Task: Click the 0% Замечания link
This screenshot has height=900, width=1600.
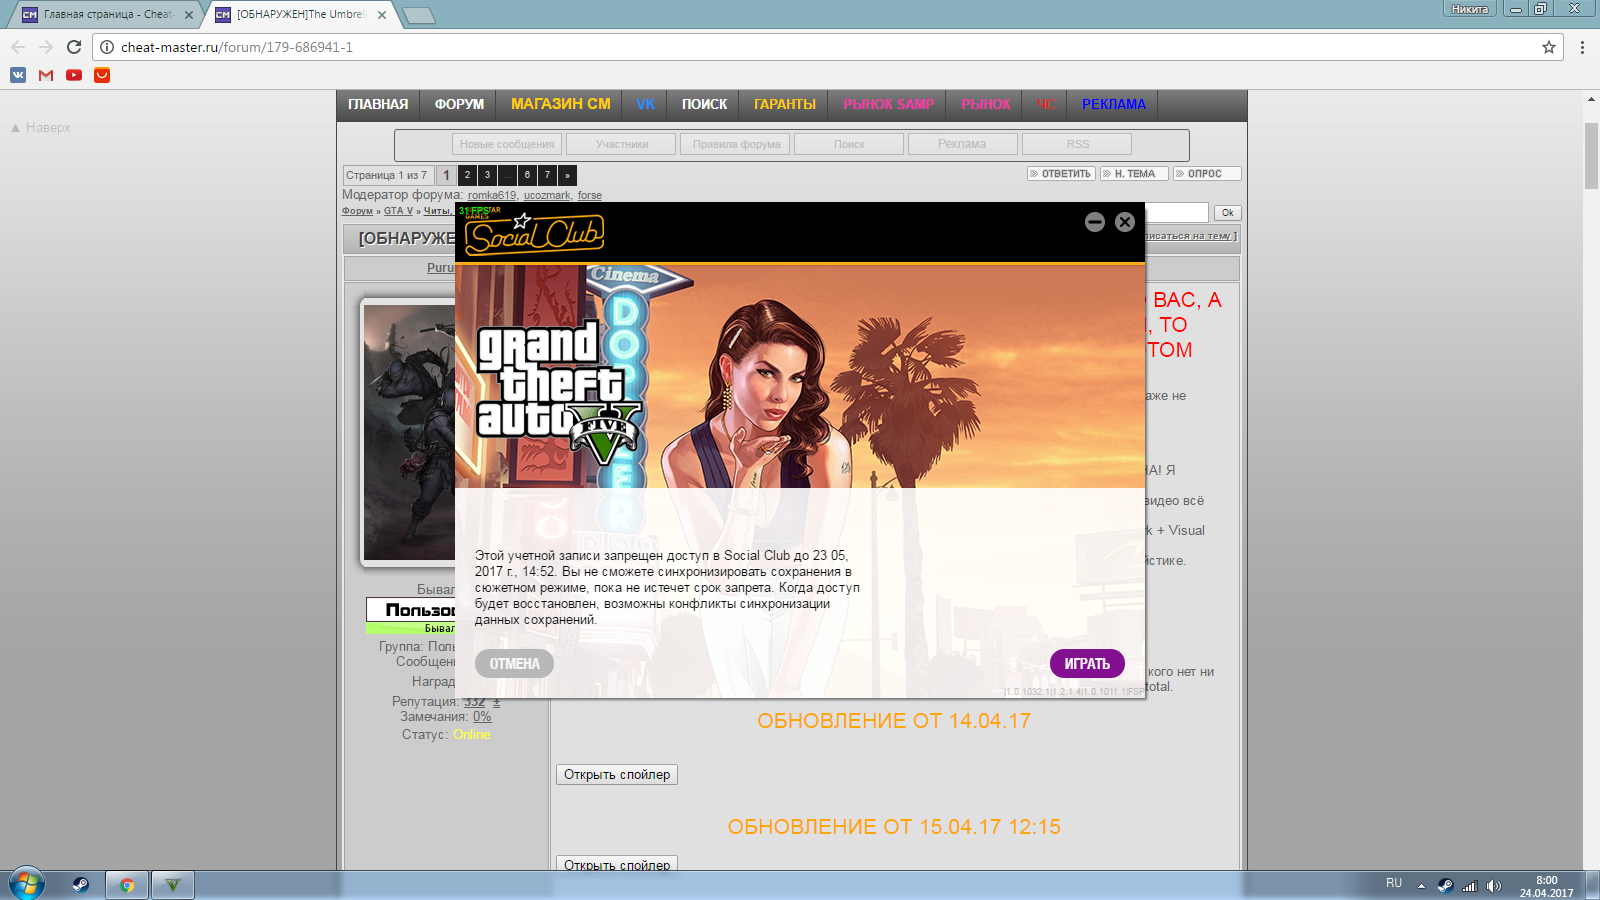Action: tap(482, 717)
